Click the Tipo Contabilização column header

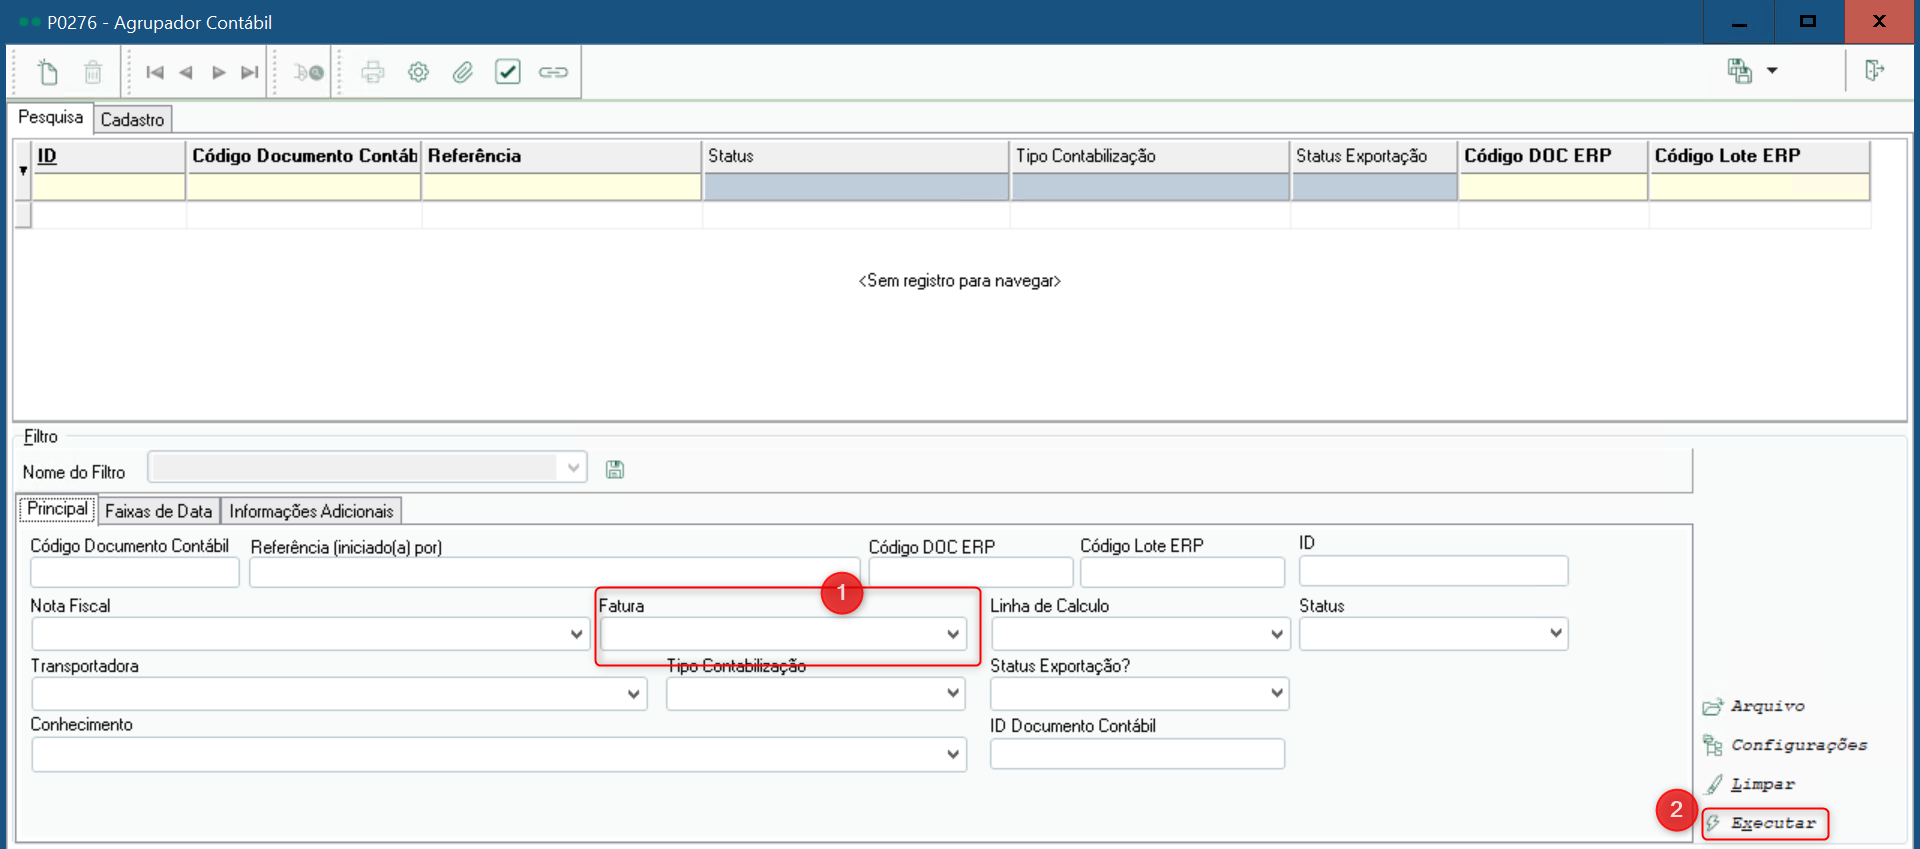pyautogui.click(x=1150, y=156)
